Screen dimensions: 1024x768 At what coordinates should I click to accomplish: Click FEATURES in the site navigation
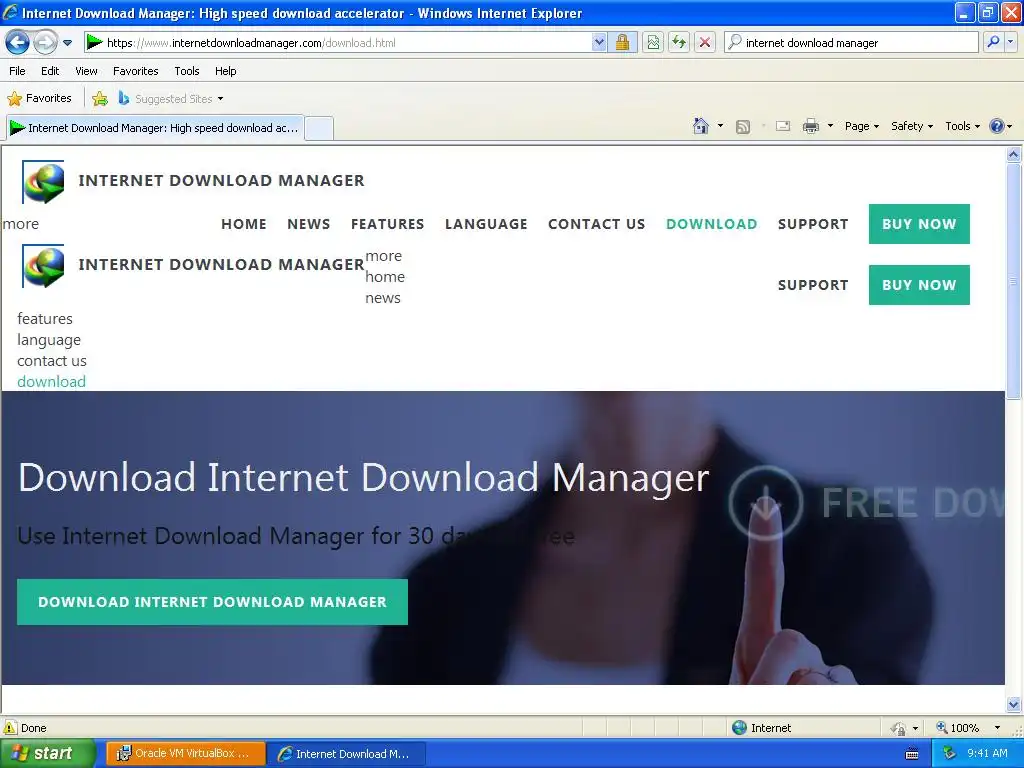(x=387, y=224)
